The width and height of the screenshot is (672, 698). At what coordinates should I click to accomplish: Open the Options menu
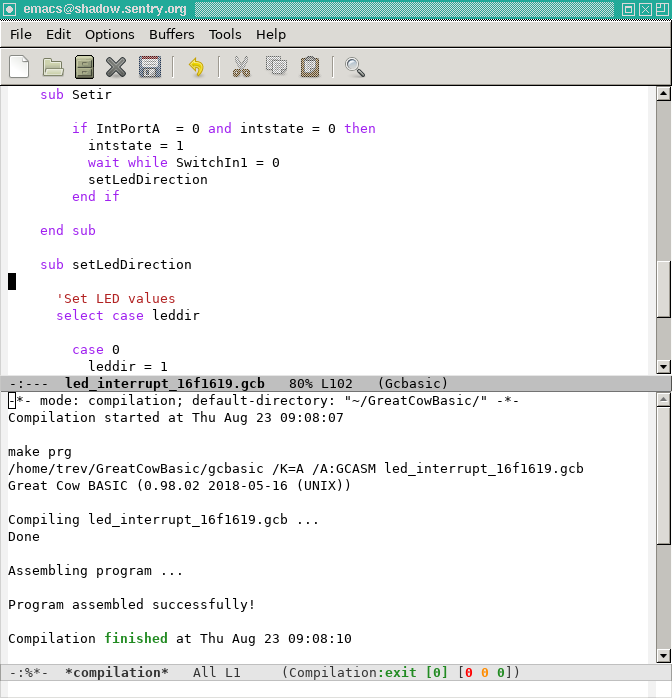point(109,34)
